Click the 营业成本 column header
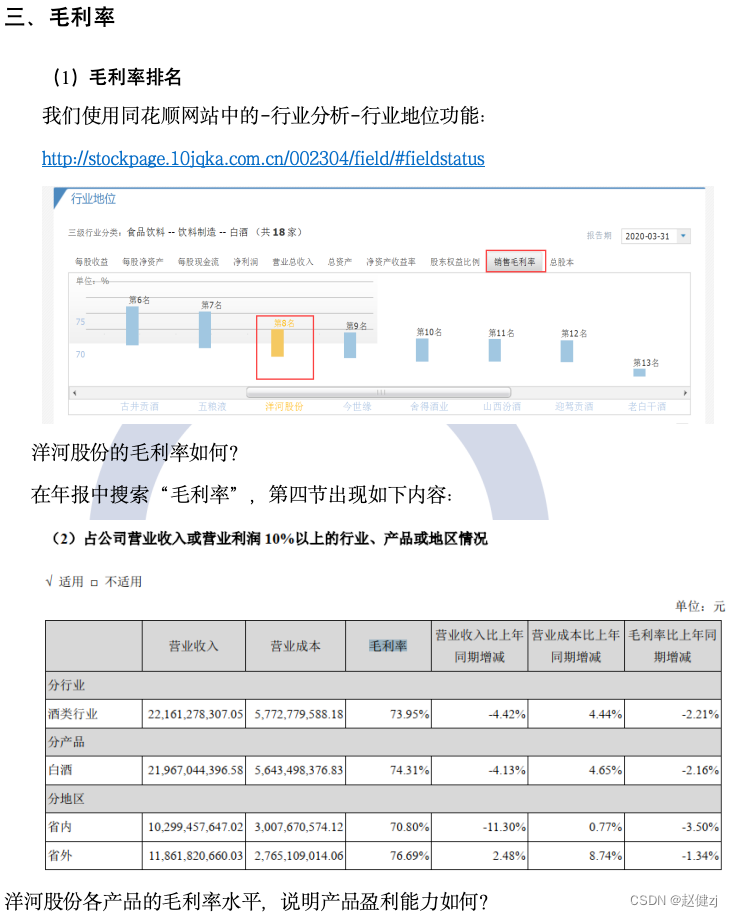733x917 pixels. 295,646
